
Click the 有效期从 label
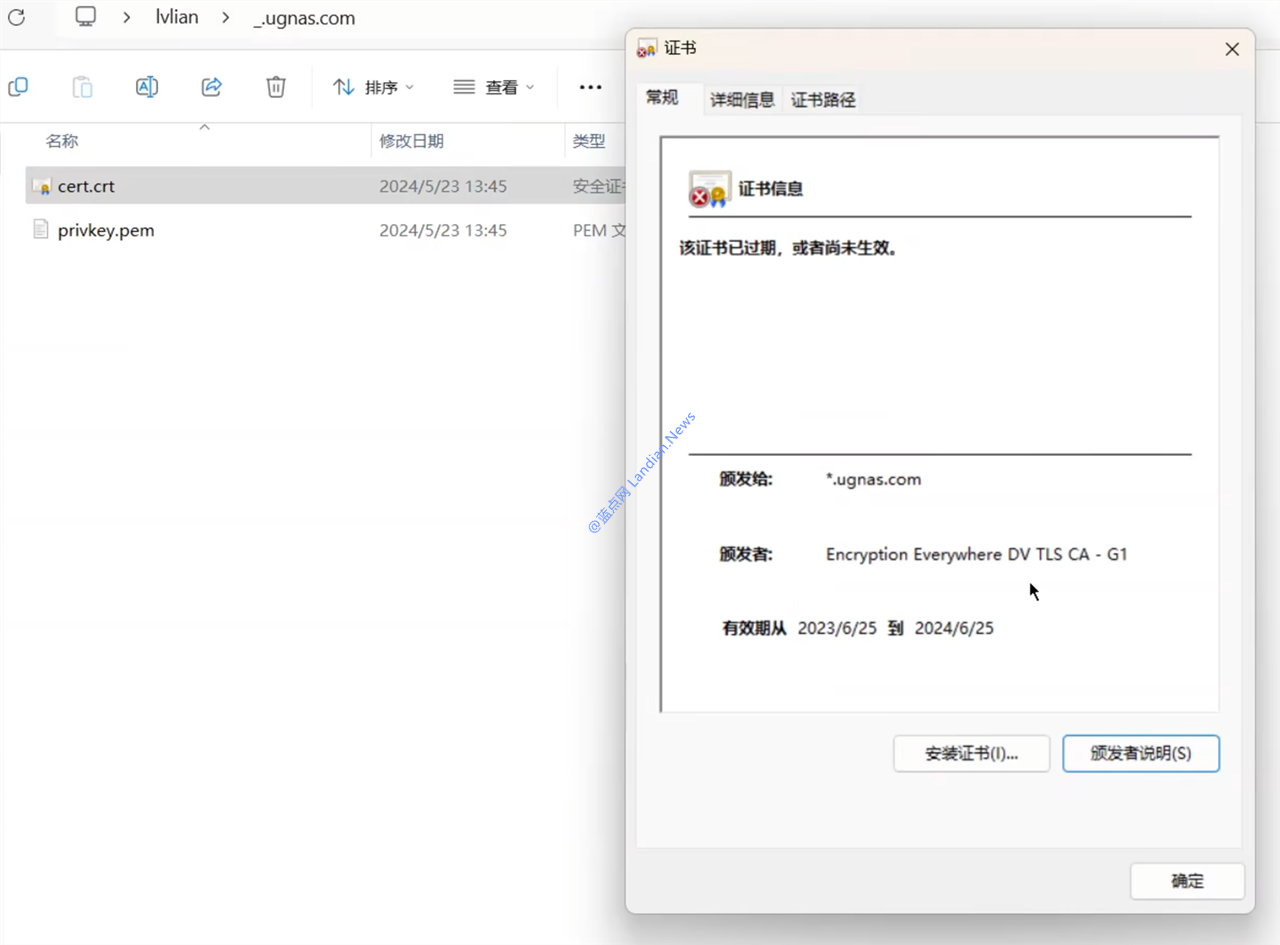755,628
